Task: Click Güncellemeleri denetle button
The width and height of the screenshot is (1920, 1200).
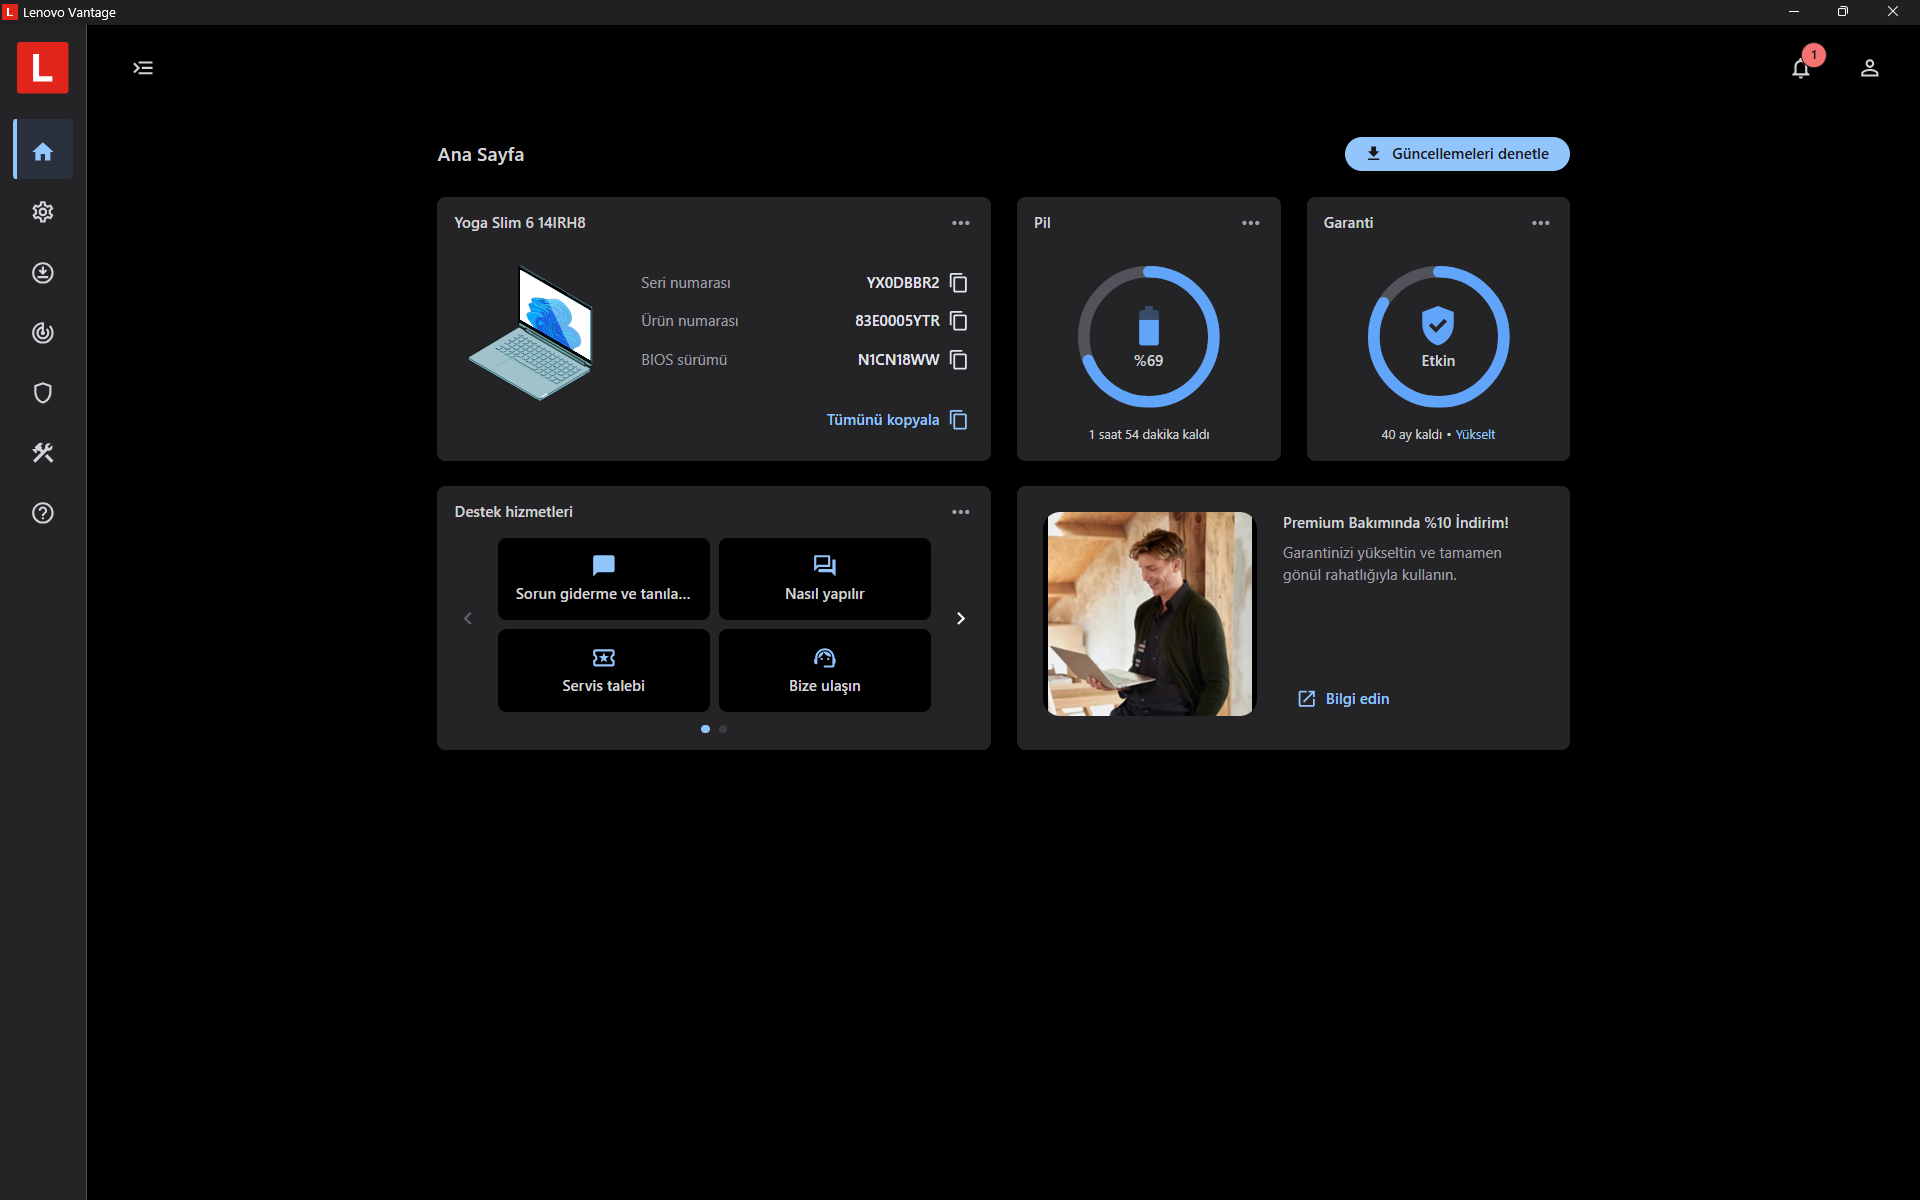Action: coord(1457,154)
